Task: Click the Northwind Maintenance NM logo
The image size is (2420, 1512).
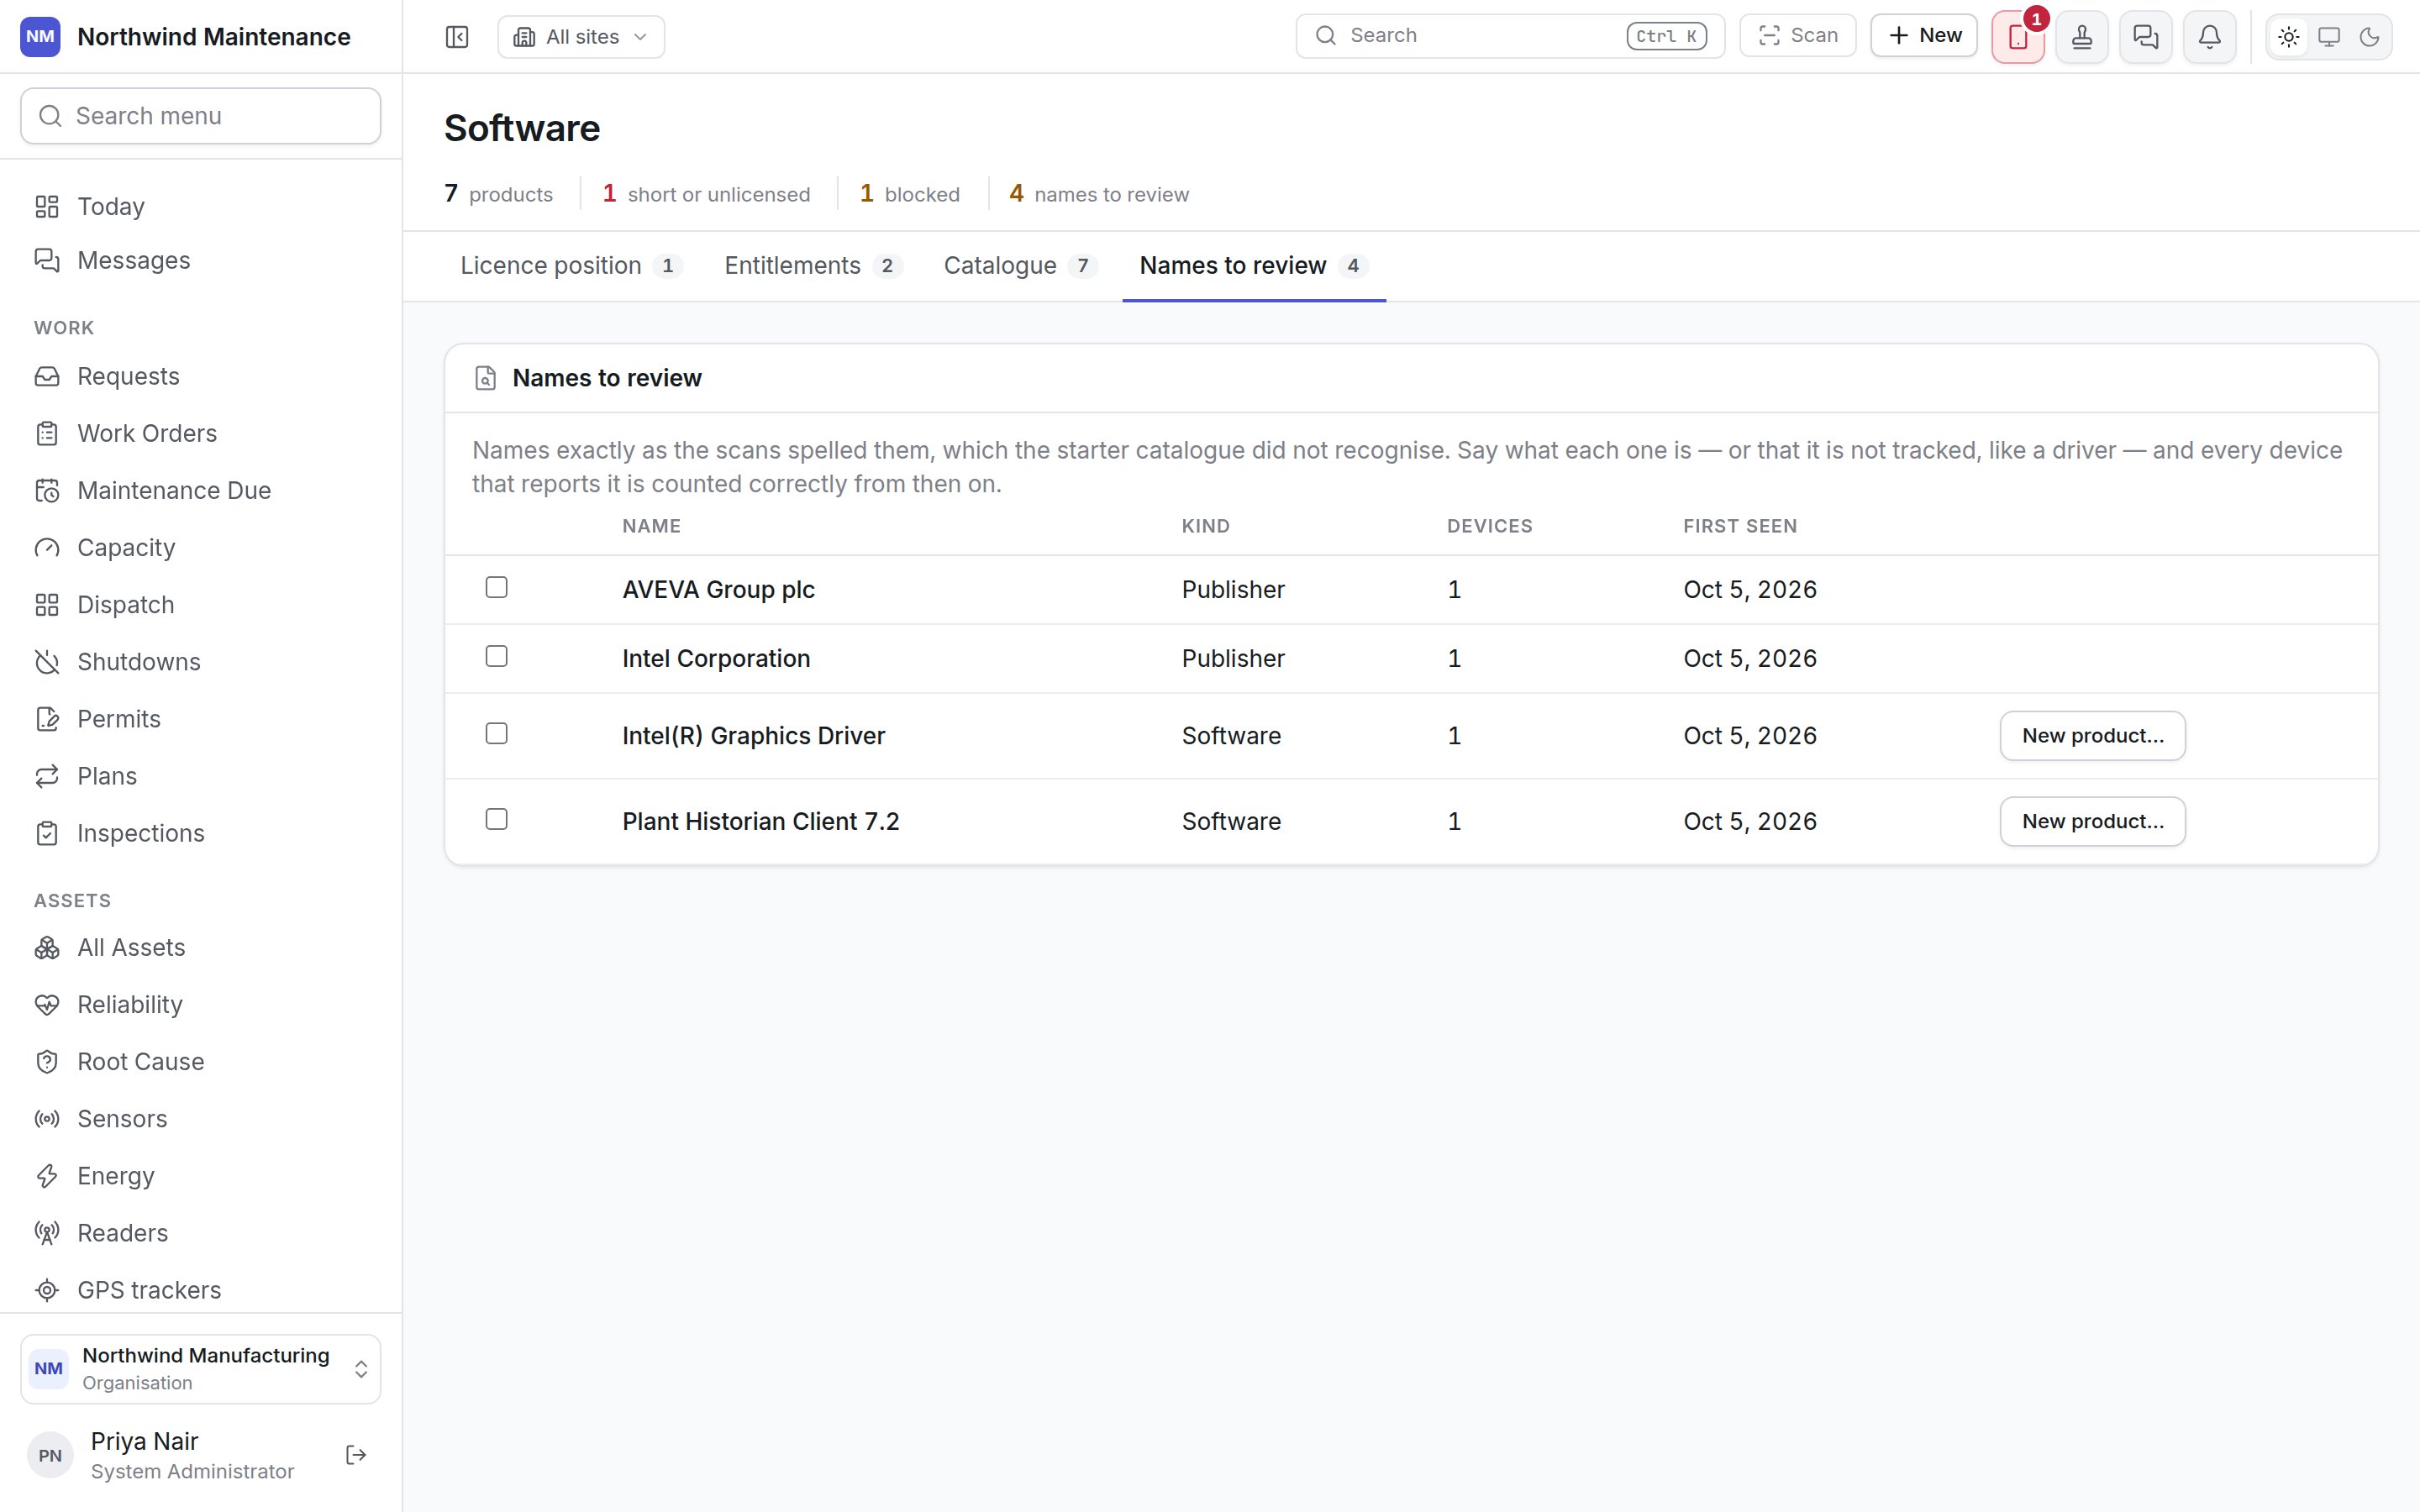Action: (x=40, y=37)
